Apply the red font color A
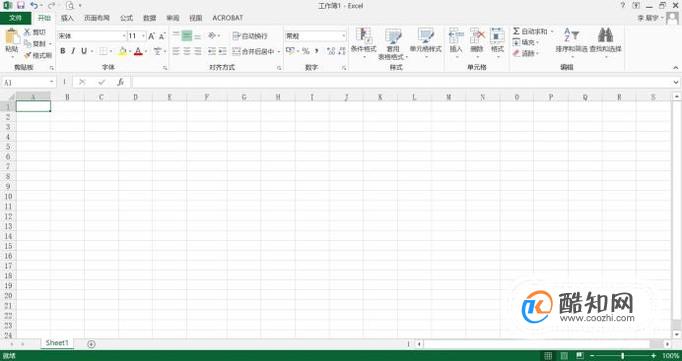The image size is (682, 361). point(138,51)
